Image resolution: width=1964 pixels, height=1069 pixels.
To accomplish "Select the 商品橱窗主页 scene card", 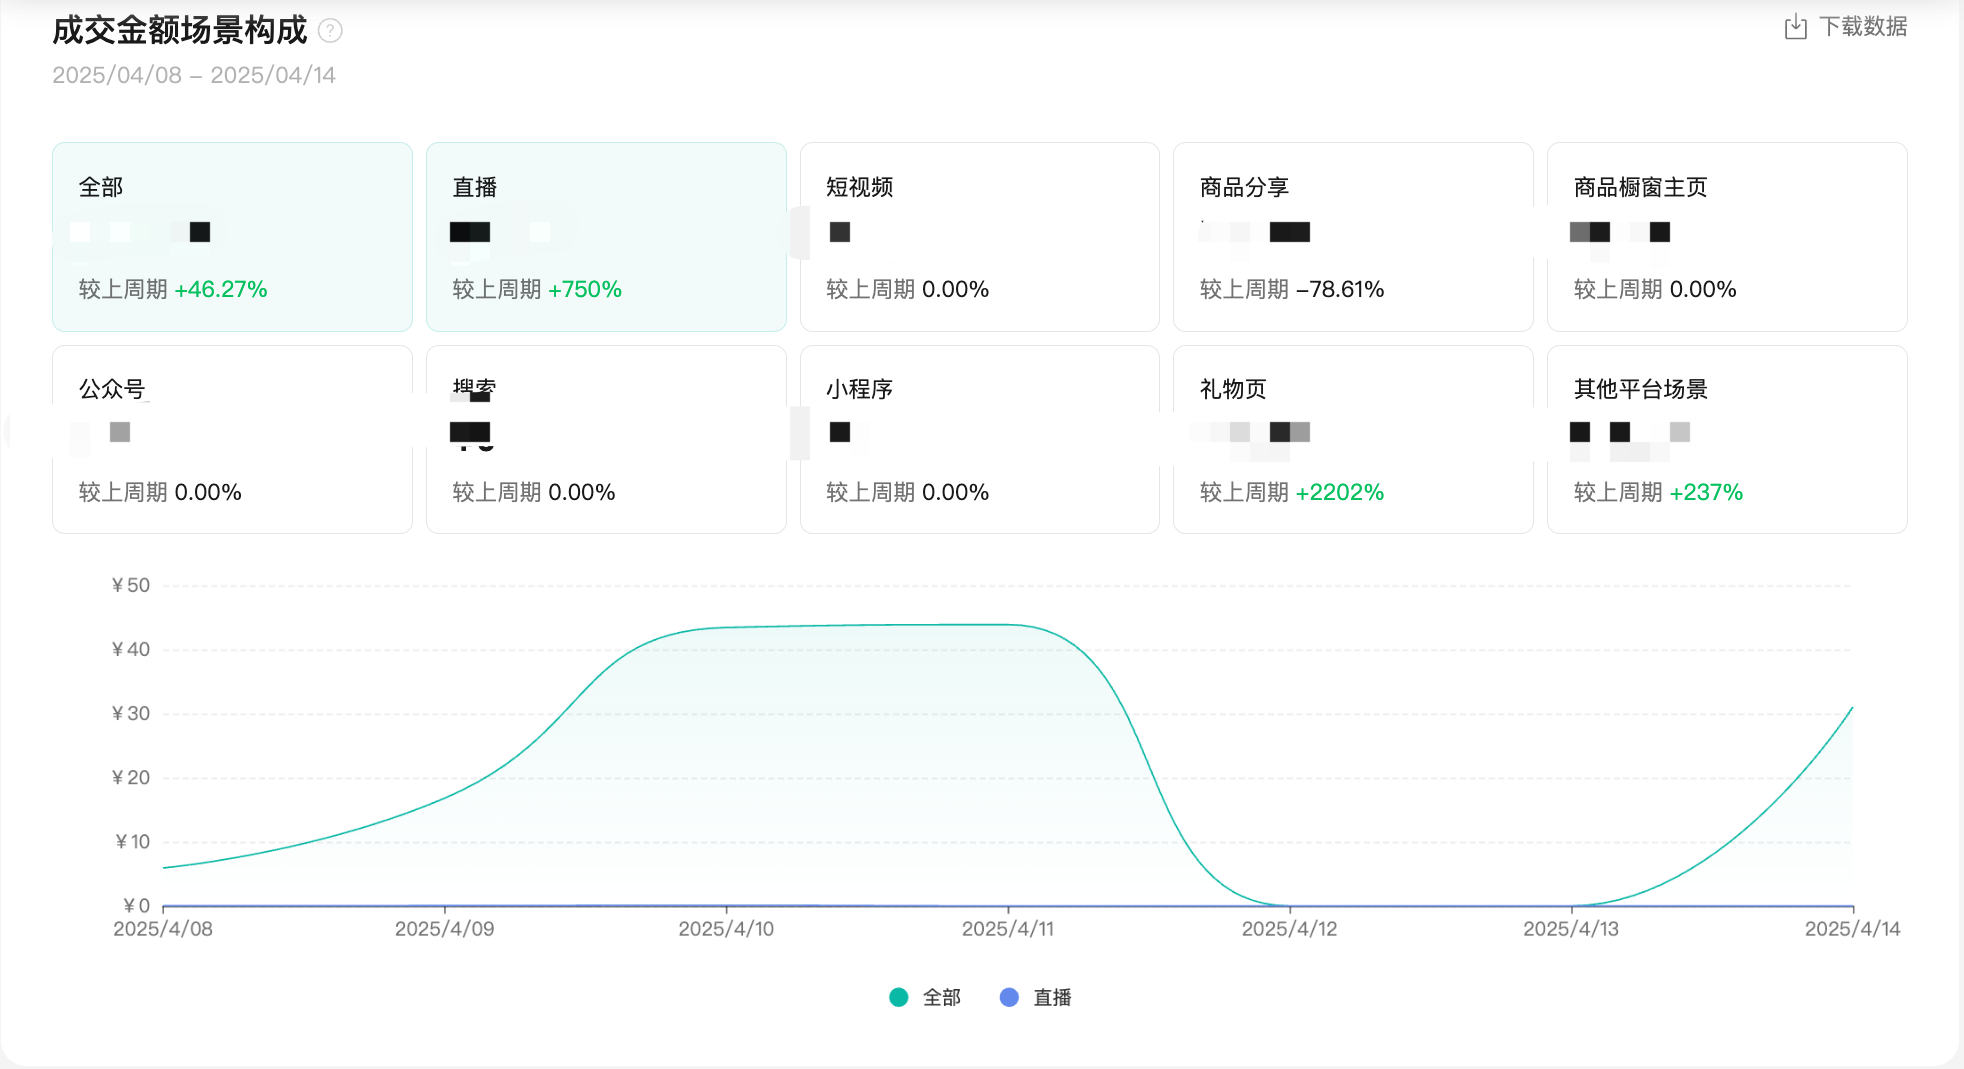I will [1726, 237].
